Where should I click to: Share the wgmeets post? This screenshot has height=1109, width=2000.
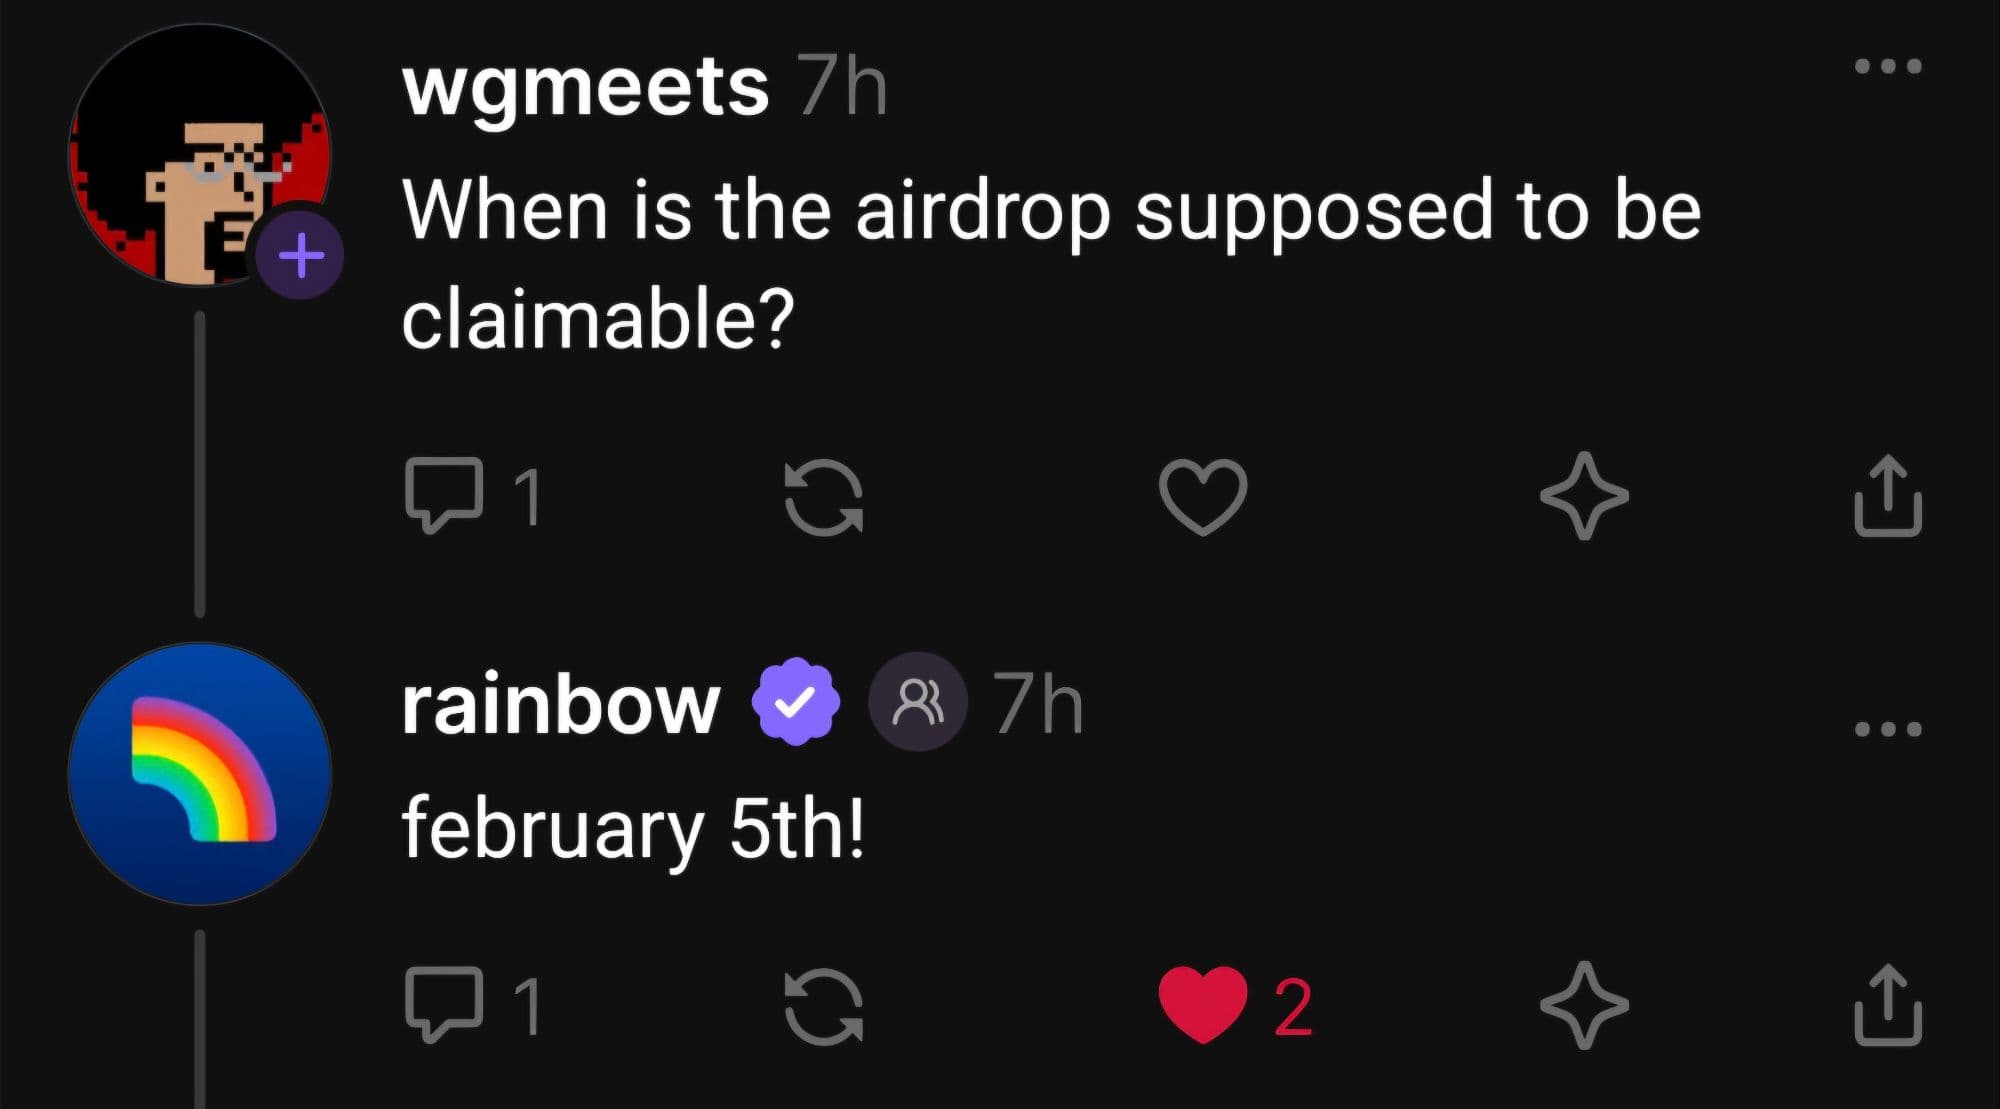(x=1887, y=497)
